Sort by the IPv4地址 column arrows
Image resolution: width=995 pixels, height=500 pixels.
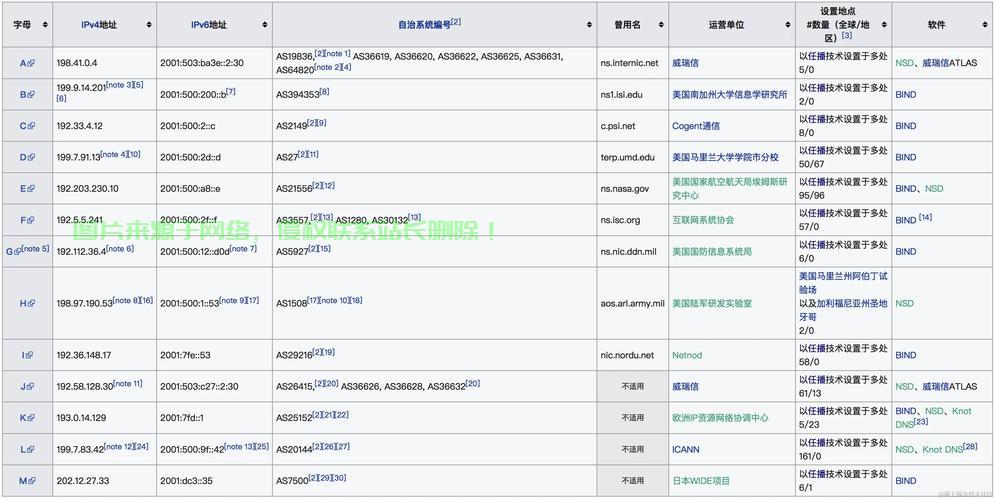pos(149,25)
